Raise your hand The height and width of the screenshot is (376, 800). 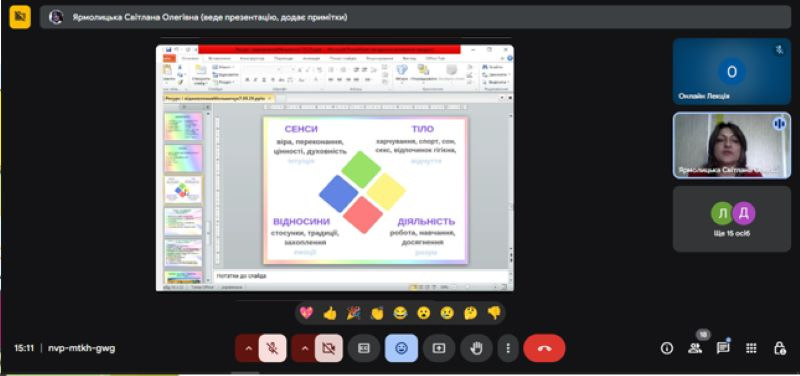[477, 348]
